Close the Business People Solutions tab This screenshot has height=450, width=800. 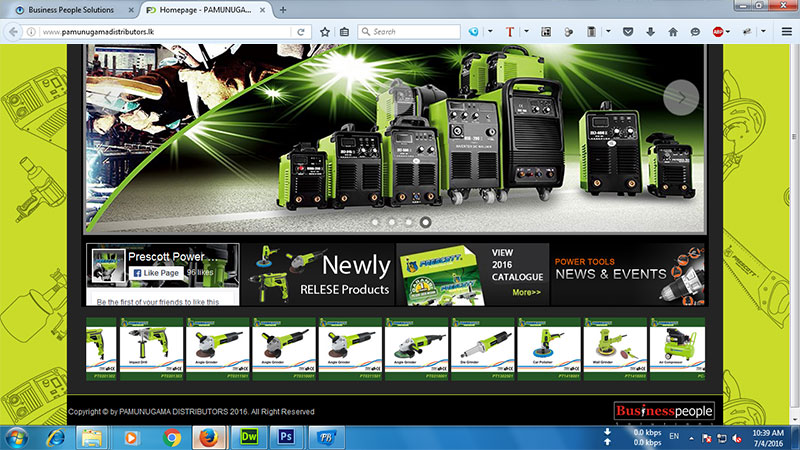tap(131, 10)
